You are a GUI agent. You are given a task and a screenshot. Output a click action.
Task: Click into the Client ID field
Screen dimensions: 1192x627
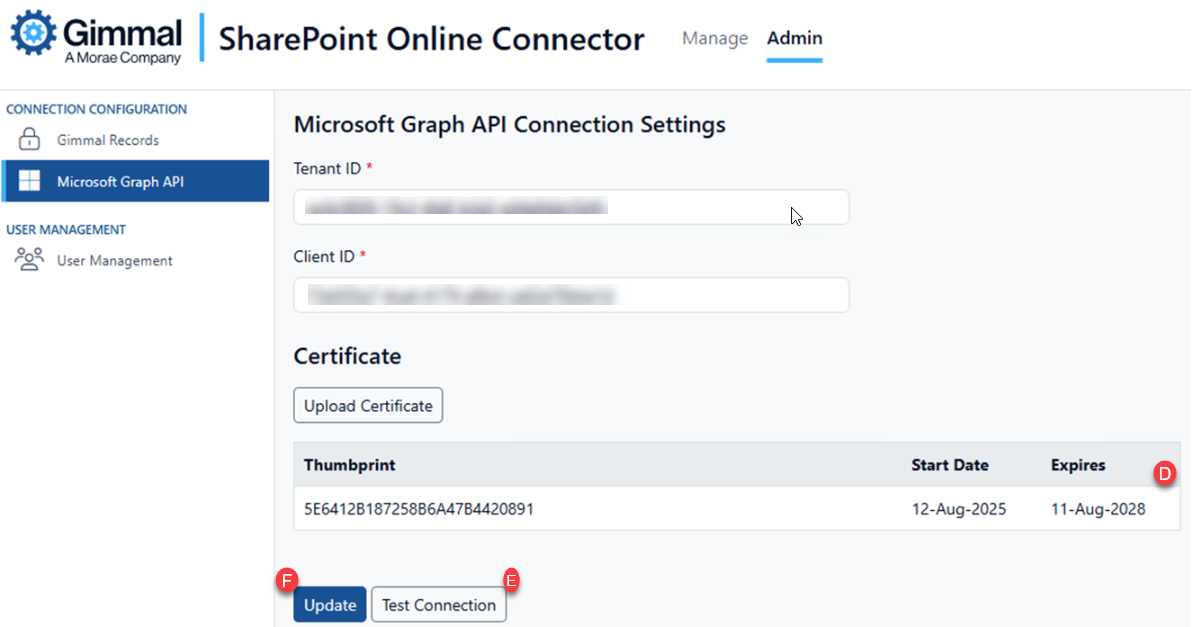pyautogui.click(x=571, y=295)
